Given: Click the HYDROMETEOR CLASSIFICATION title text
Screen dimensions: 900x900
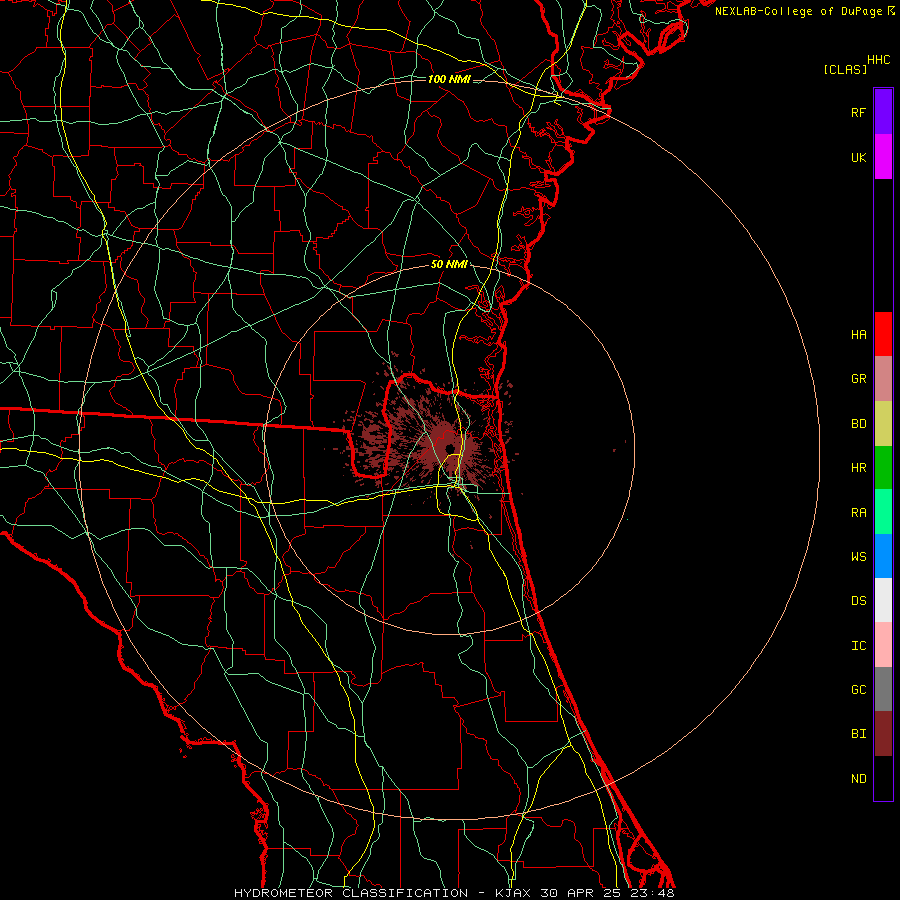Looking at the screenshot, I should click(x=351, y=893).
